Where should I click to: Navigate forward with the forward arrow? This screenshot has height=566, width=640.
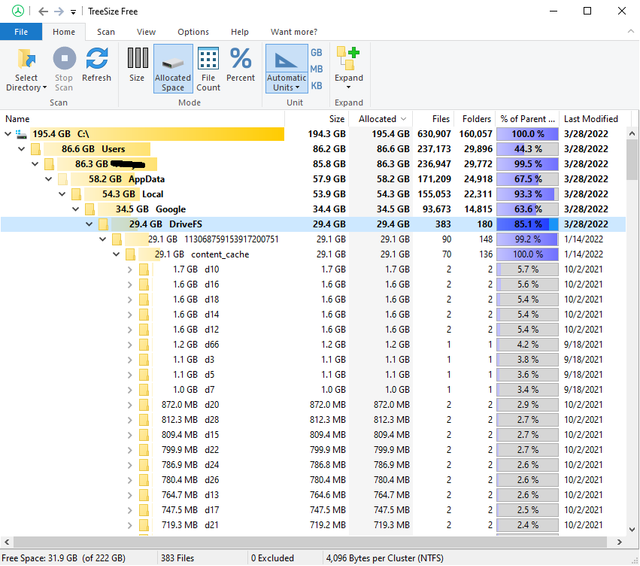59,11
